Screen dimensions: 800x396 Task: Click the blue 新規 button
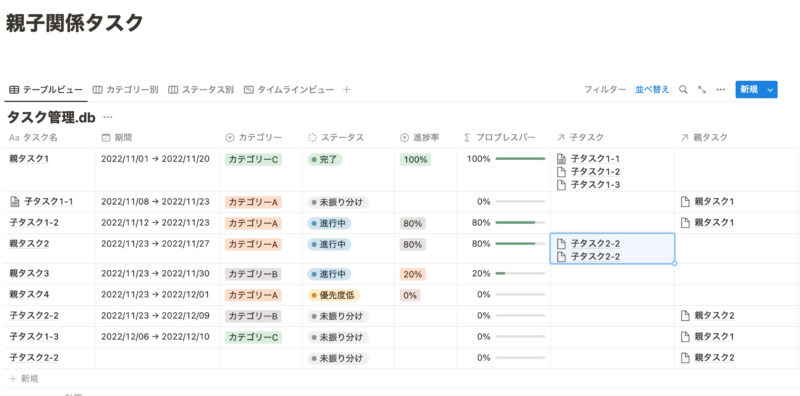[749, 90]
